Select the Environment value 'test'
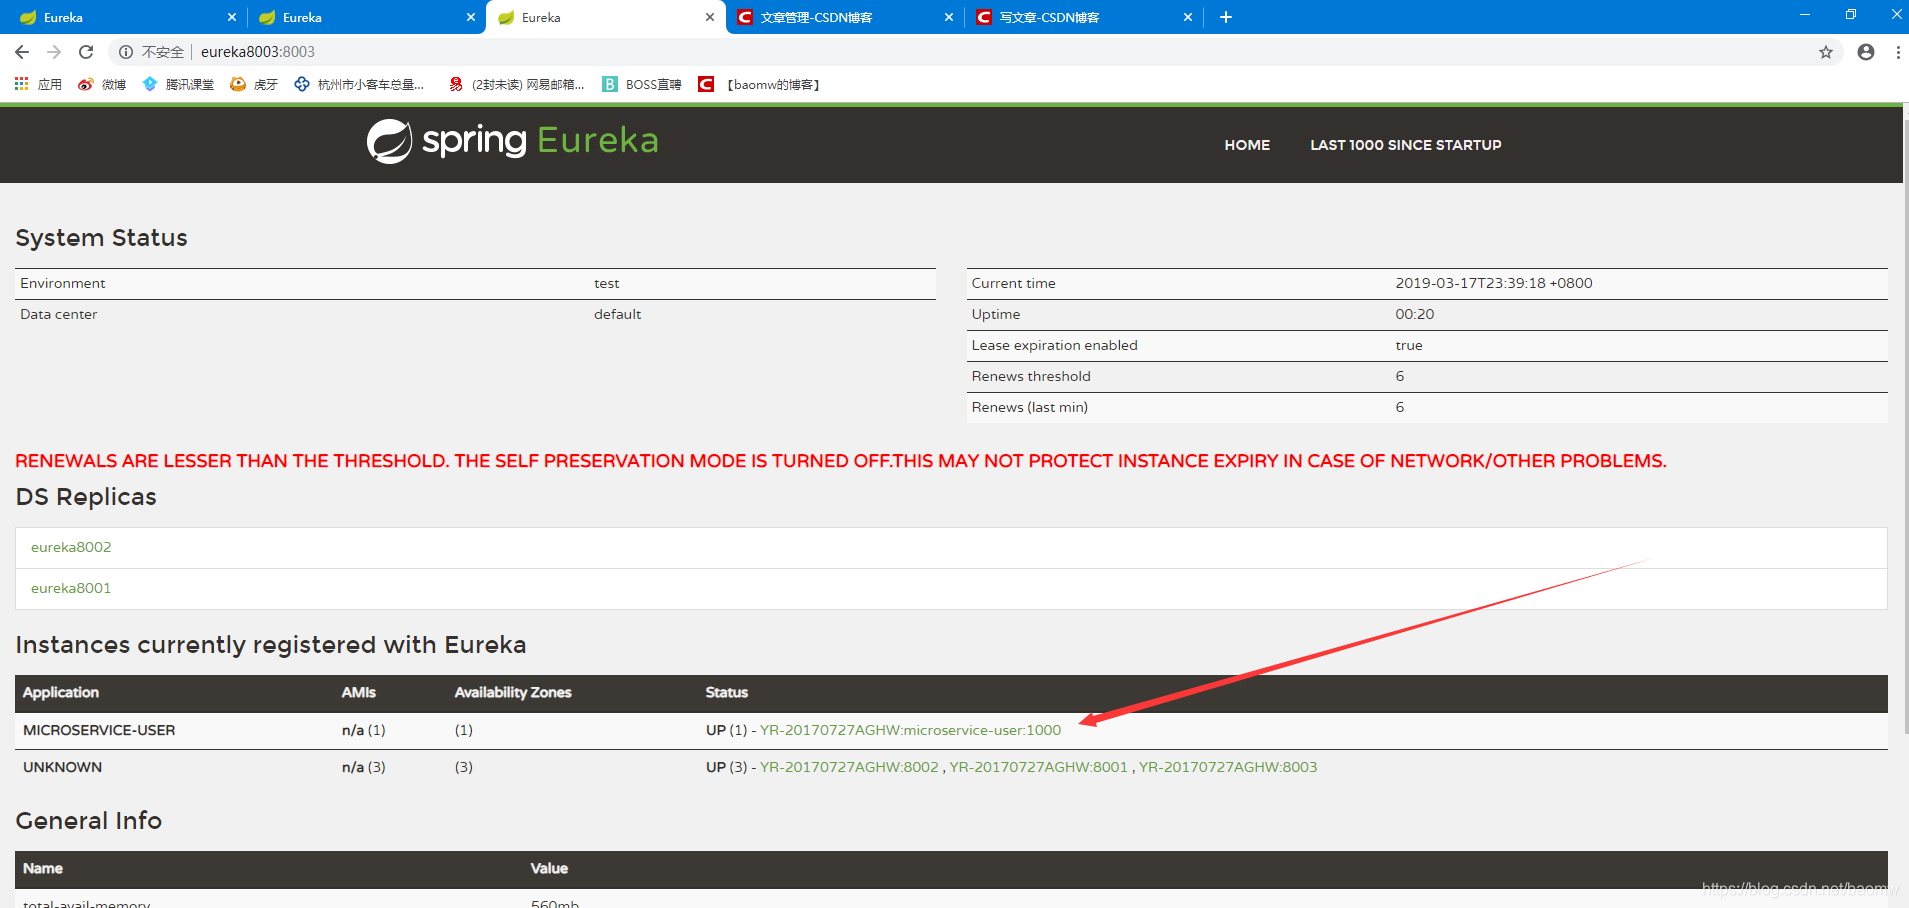The image size is (1909, 908). click(606, 283)
